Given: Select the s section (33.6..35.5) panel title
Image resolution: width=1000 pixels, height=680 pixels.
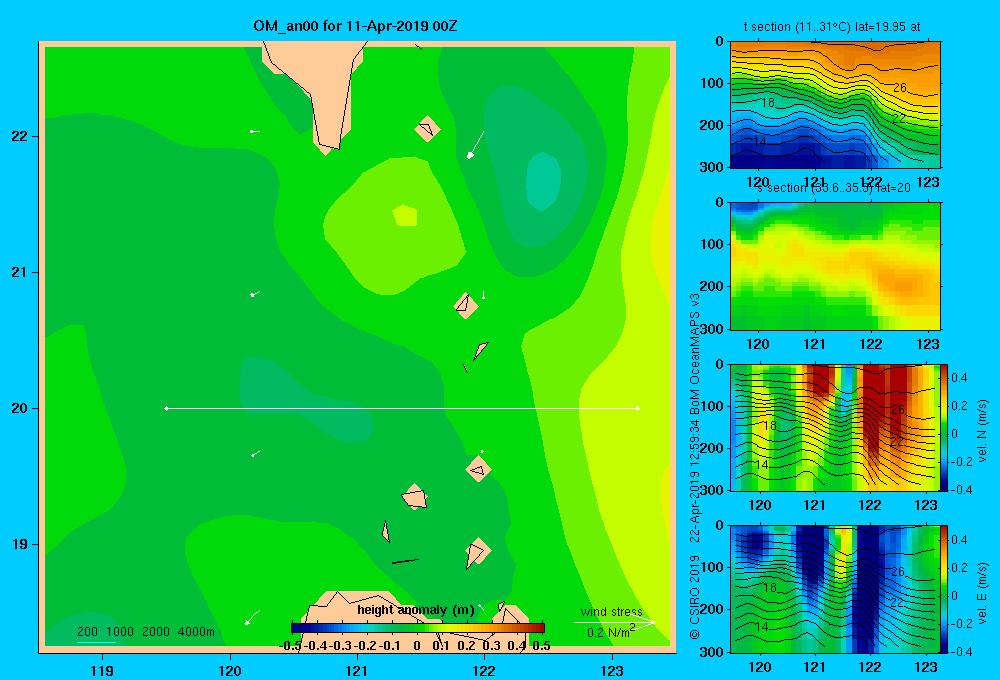Looking at the screenshot, I should click(833, 188).
